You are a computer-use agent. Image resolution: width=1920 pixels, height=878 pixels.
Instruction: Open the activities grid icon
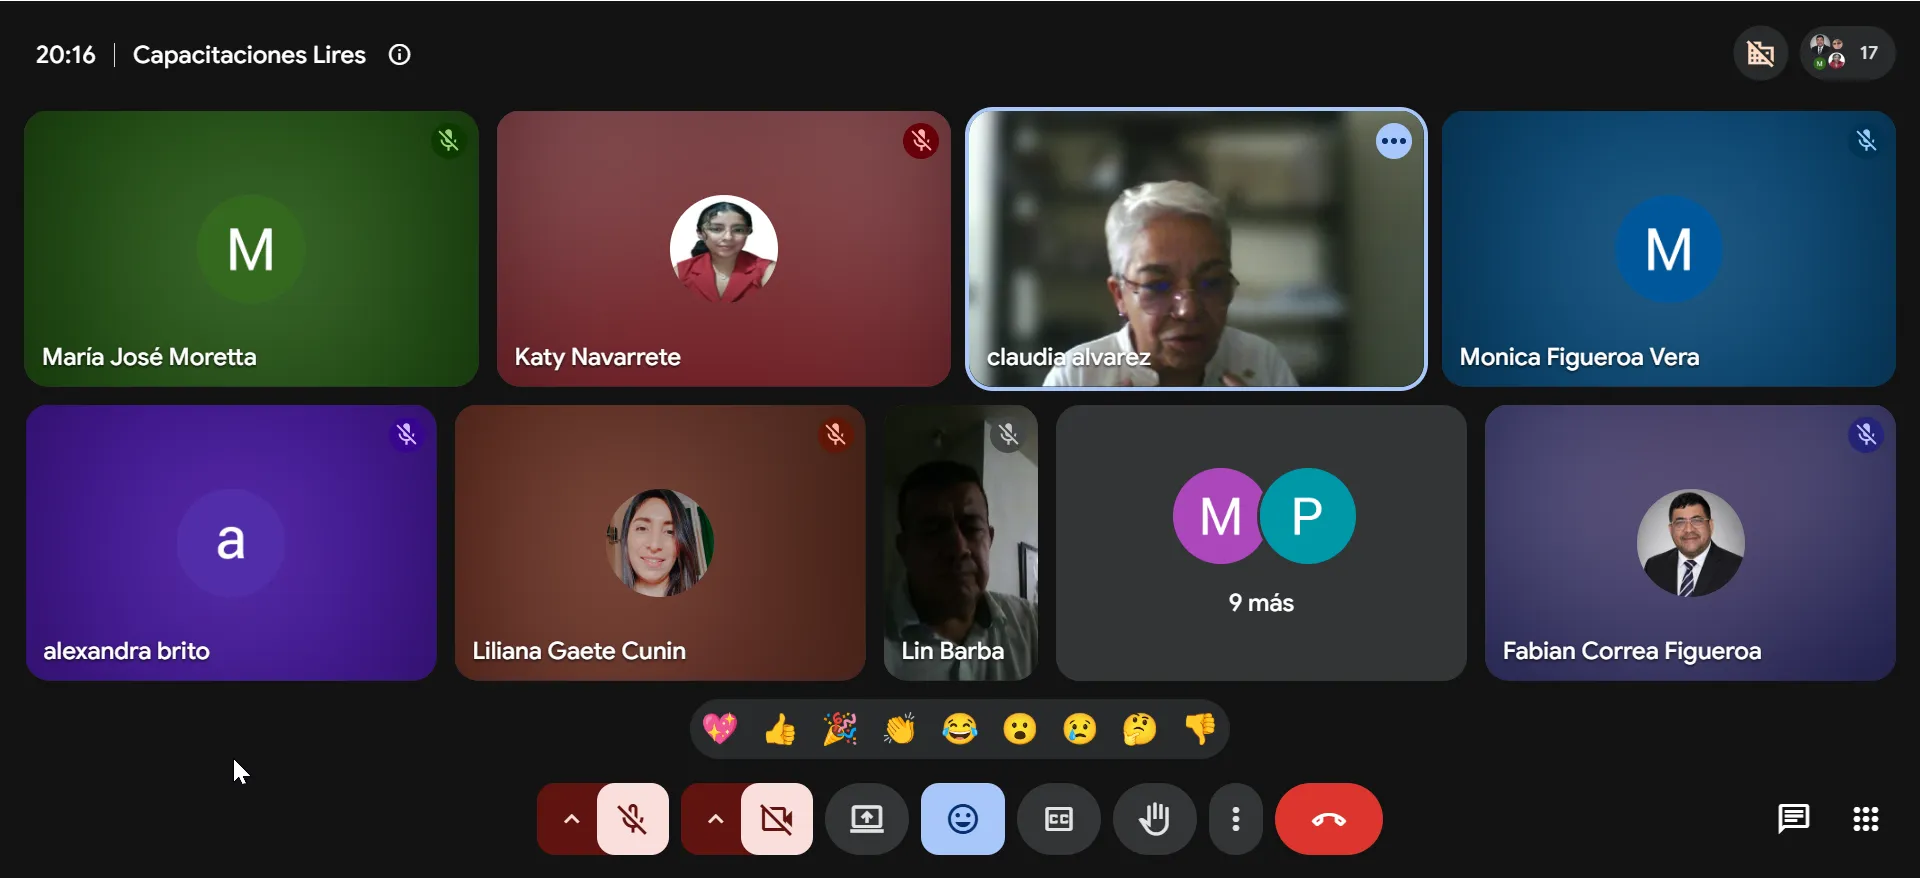(1865, 819)
